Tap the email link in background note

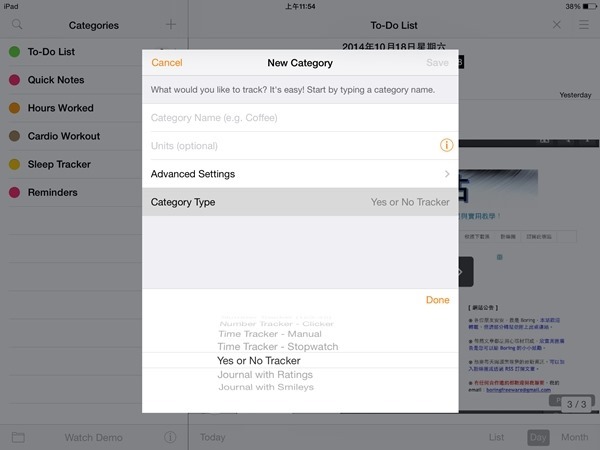(518, 390)
